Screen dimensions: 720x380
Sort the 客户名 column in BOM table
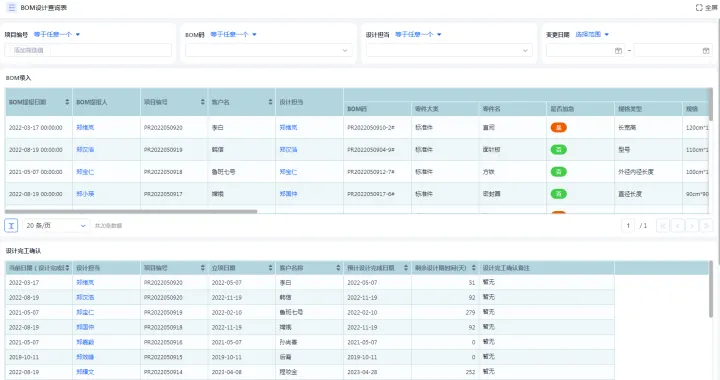pyautogui.click(x=270, y=102)
